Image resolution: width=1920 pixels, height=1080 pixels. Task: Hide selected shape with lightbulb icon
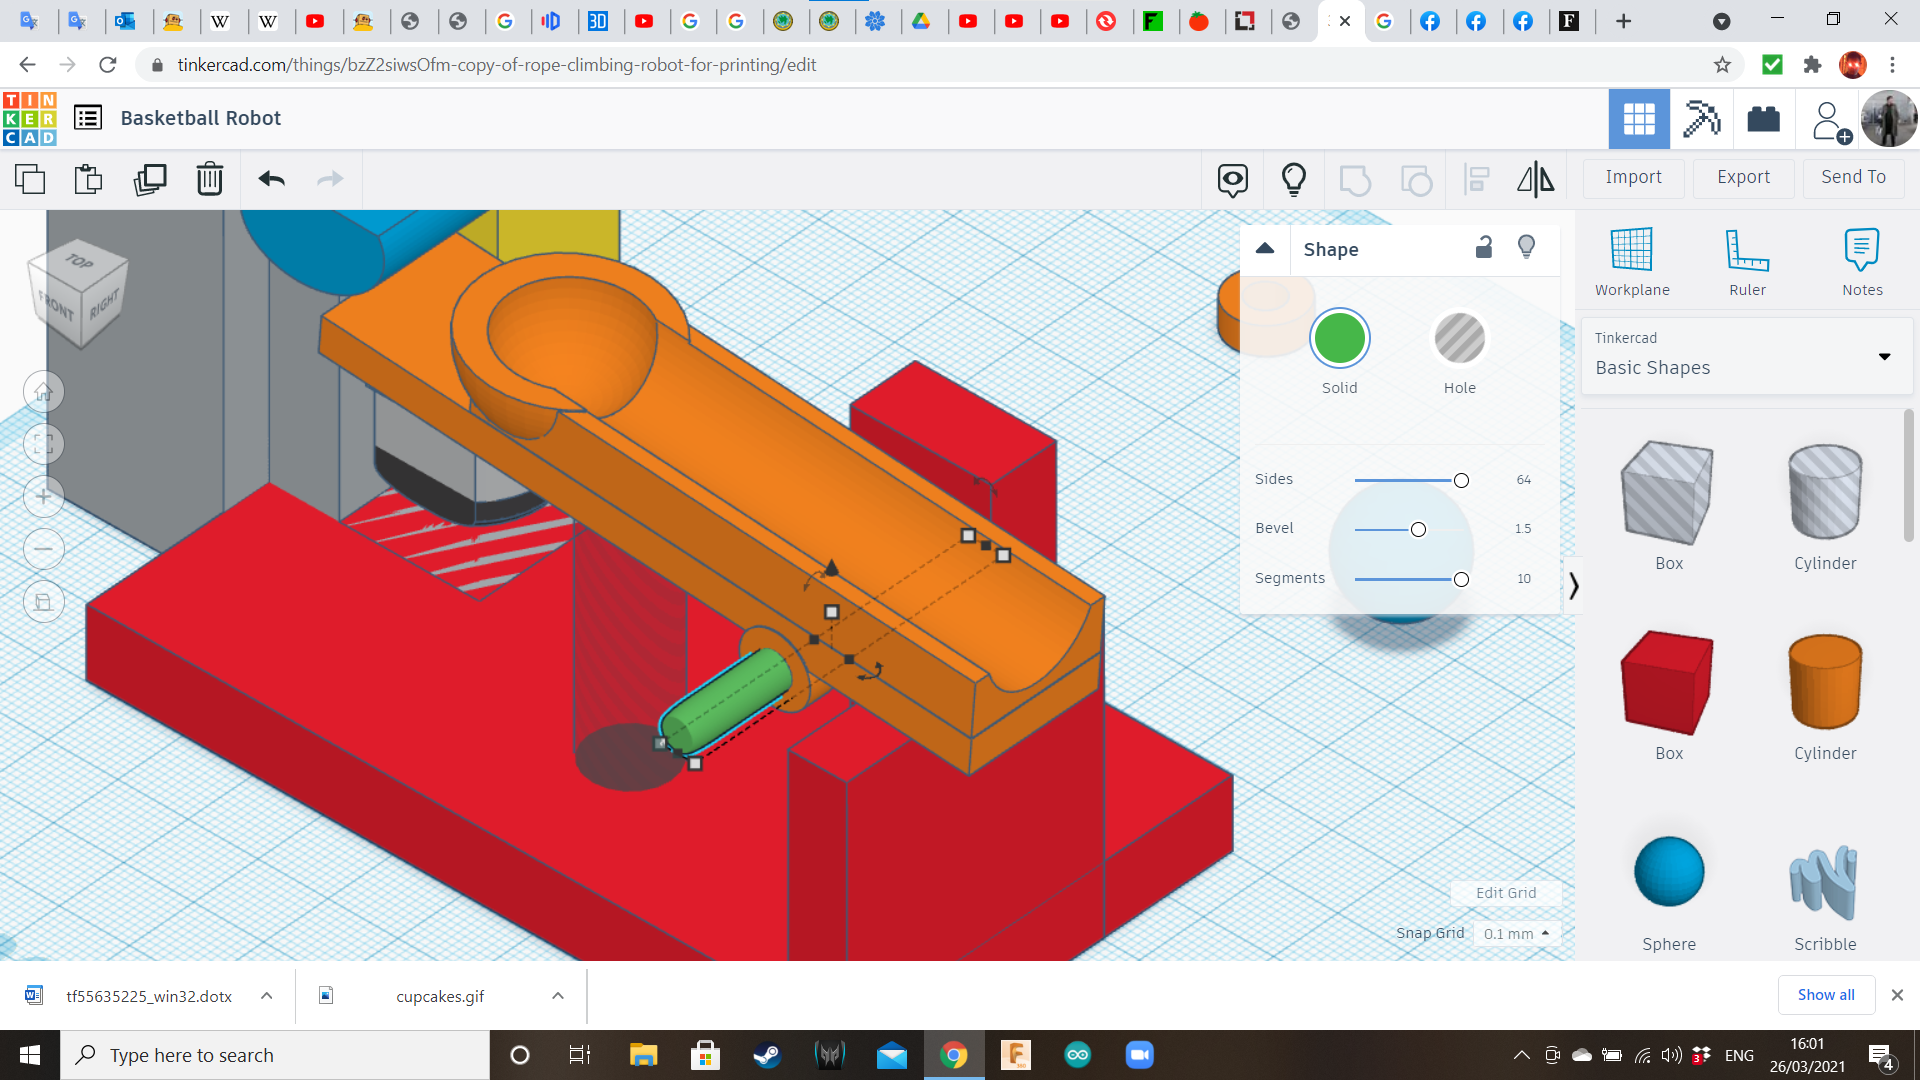1526,248
